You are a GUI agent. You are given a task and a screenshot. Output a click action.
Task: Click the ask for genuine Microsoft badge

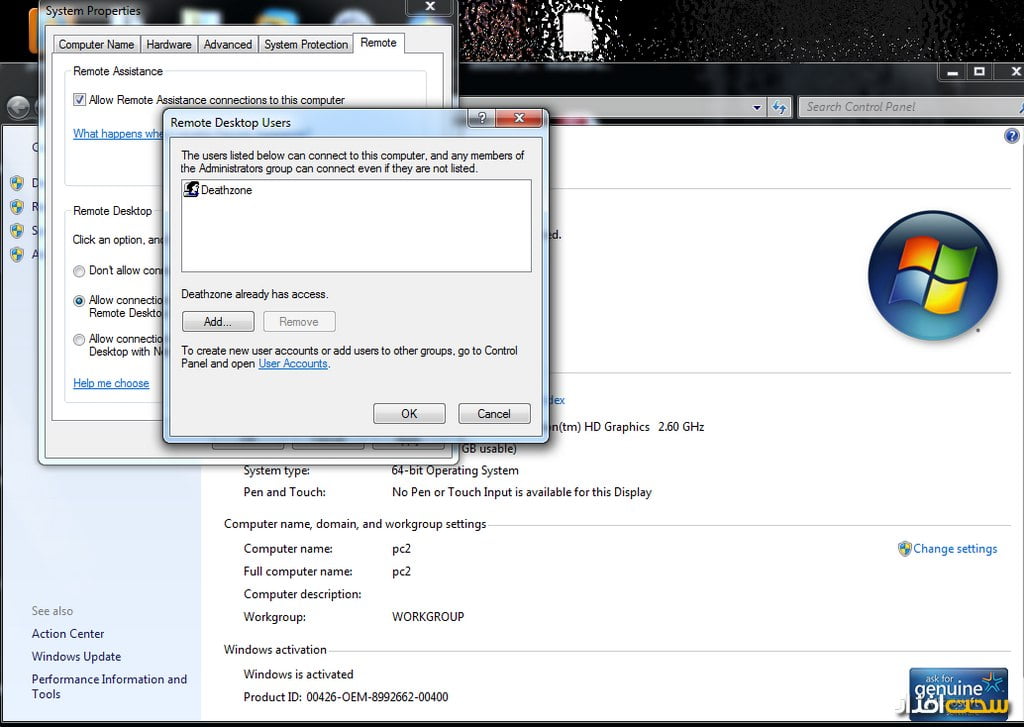(x=957, y=691)
